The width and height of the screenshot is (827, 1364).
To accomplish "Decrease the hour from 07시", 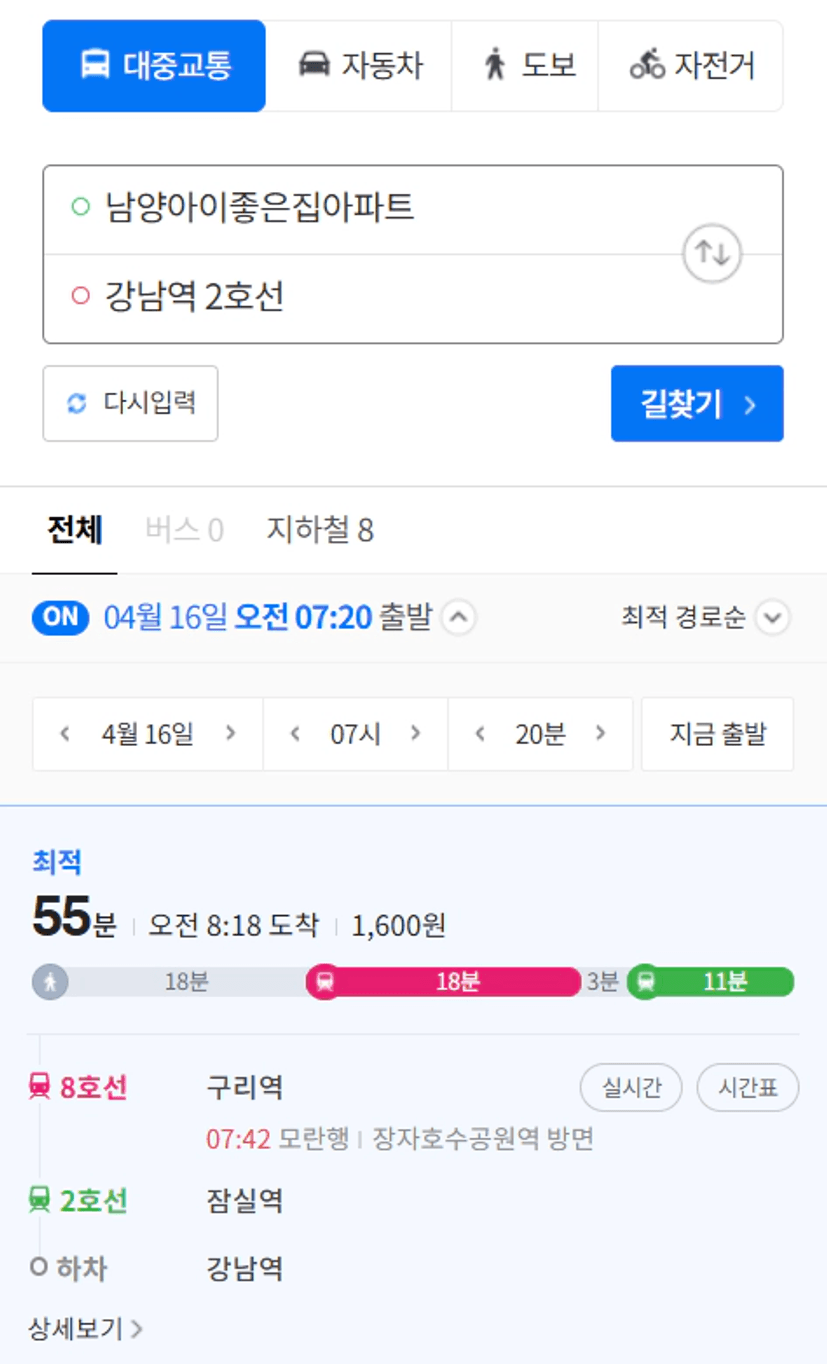I will point(295,734).
